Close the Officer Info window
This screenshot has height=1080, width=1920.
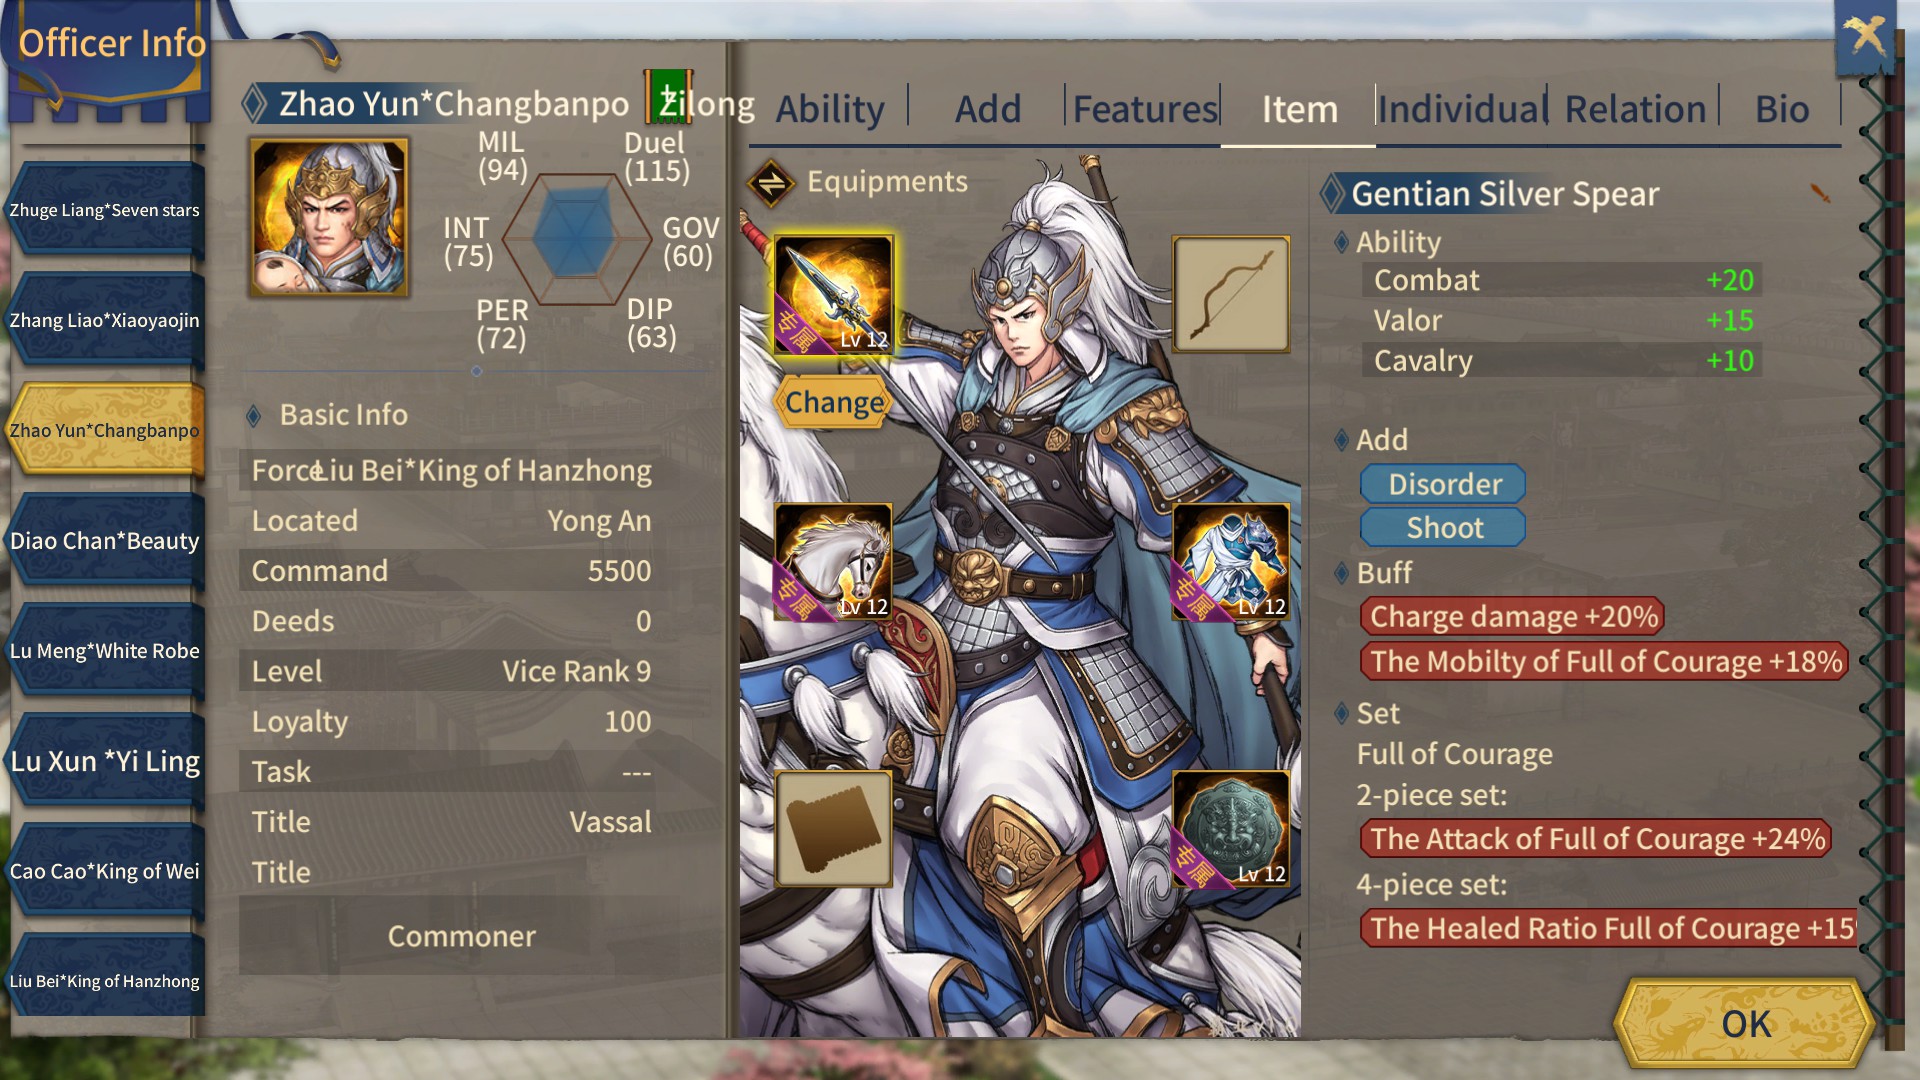click(x=1865, y=37)
